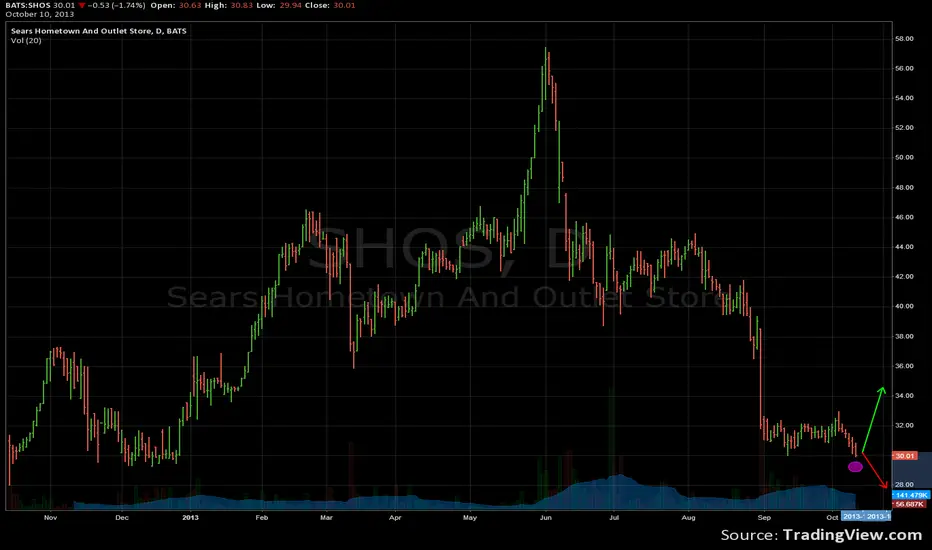Open the TradingView.com source link
This screenshot has height=550, width=932.
click(x=852, y=535)
